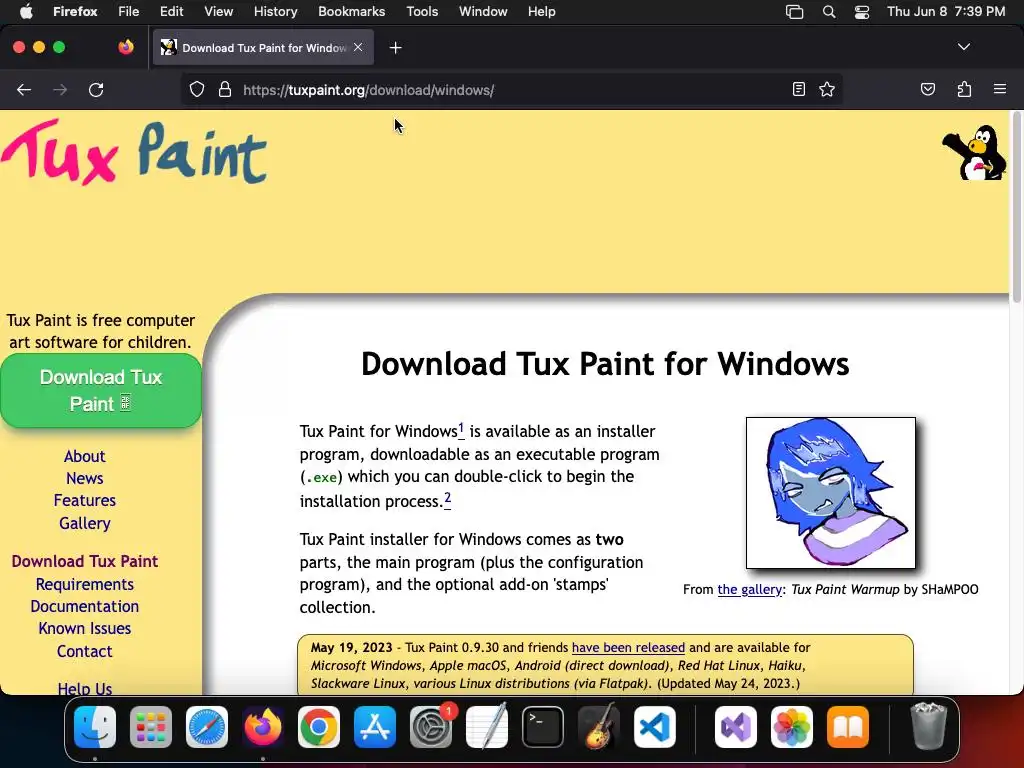Viewport: 1024px width, 768px height.
Task: Open the Edit menu
Action: [x=171, y=11]
